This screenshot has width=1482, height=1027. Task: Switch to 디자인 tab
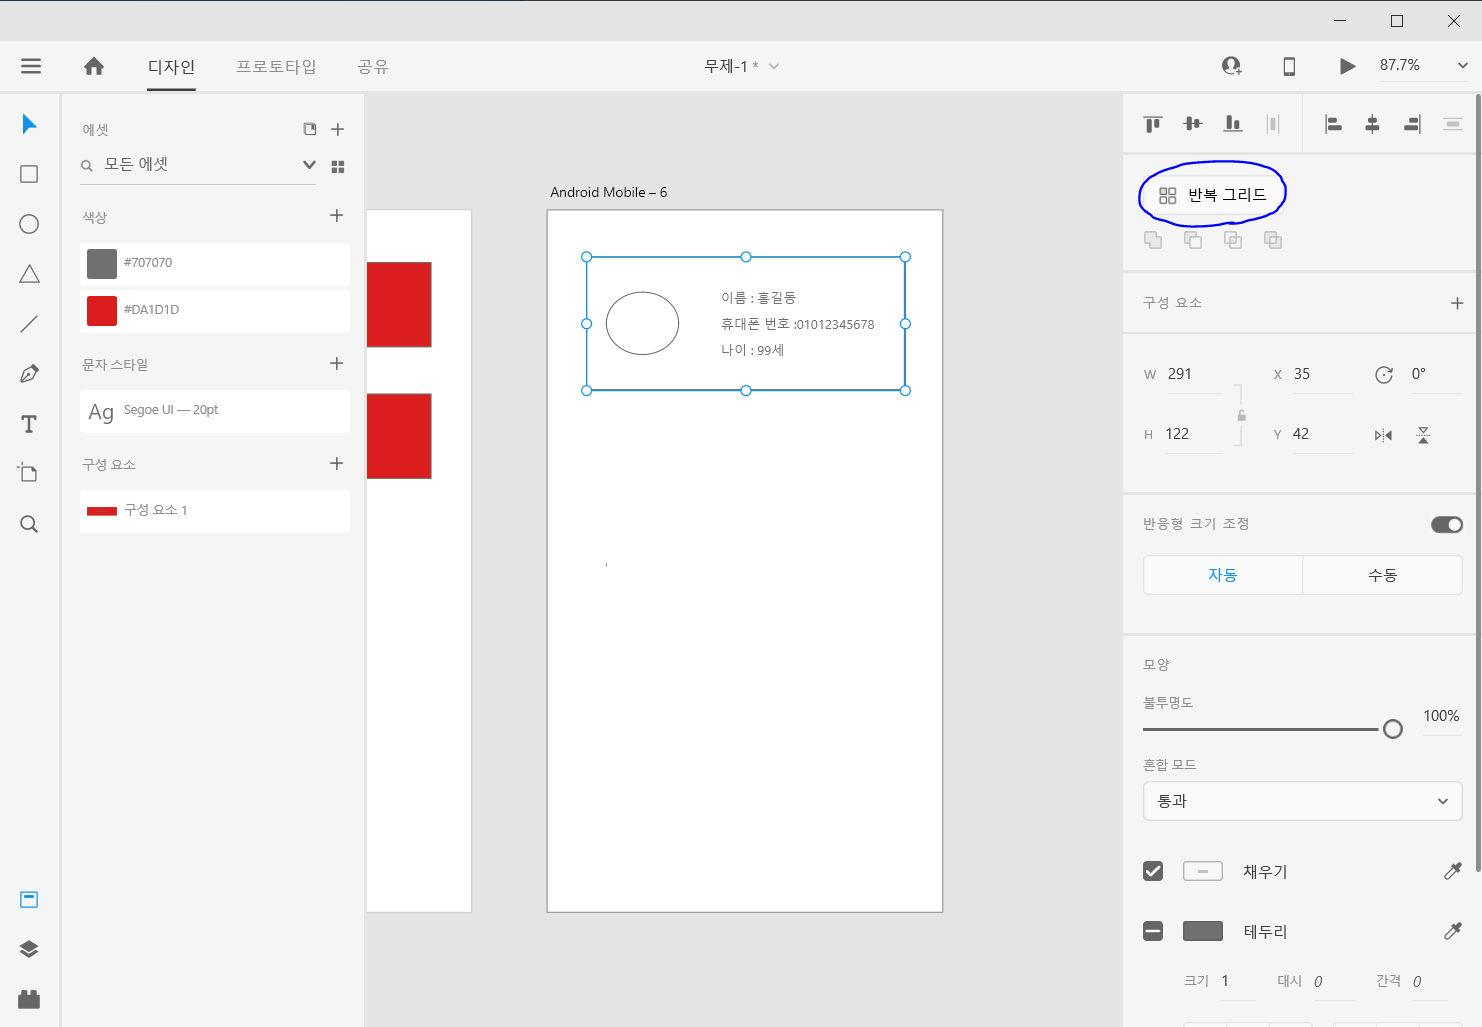coord(171,66)
